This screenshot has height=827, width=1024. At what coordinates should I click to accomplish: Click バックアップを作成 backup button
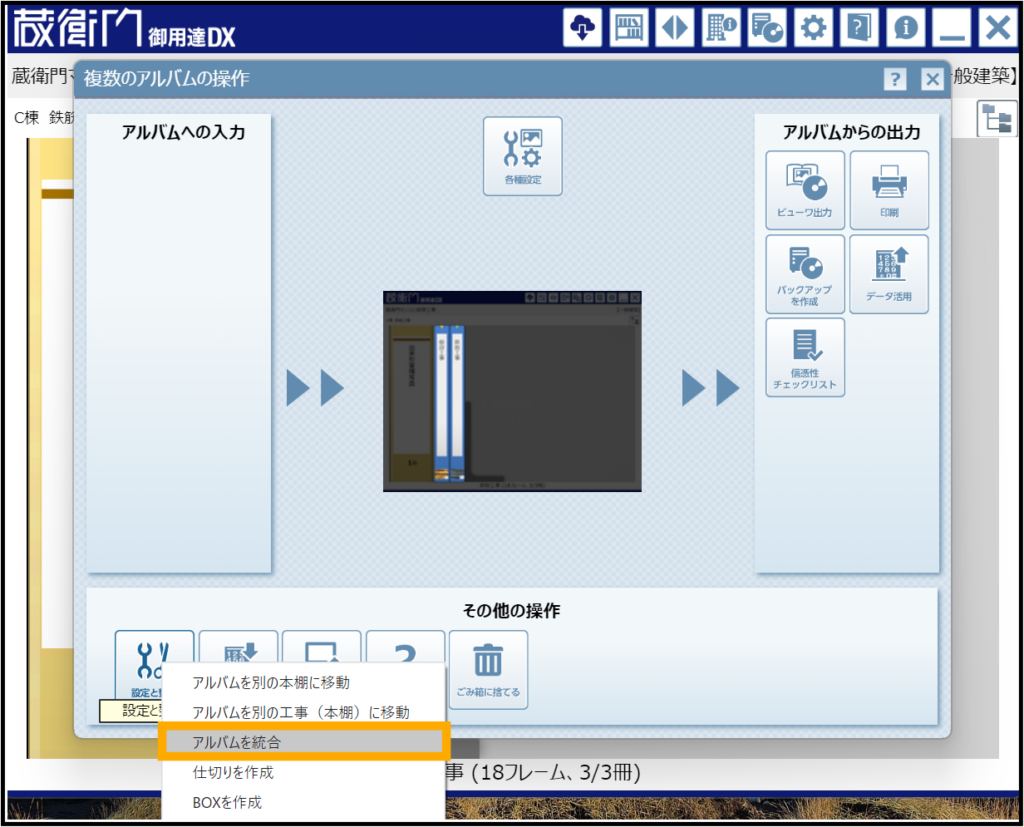click(805, 274)
